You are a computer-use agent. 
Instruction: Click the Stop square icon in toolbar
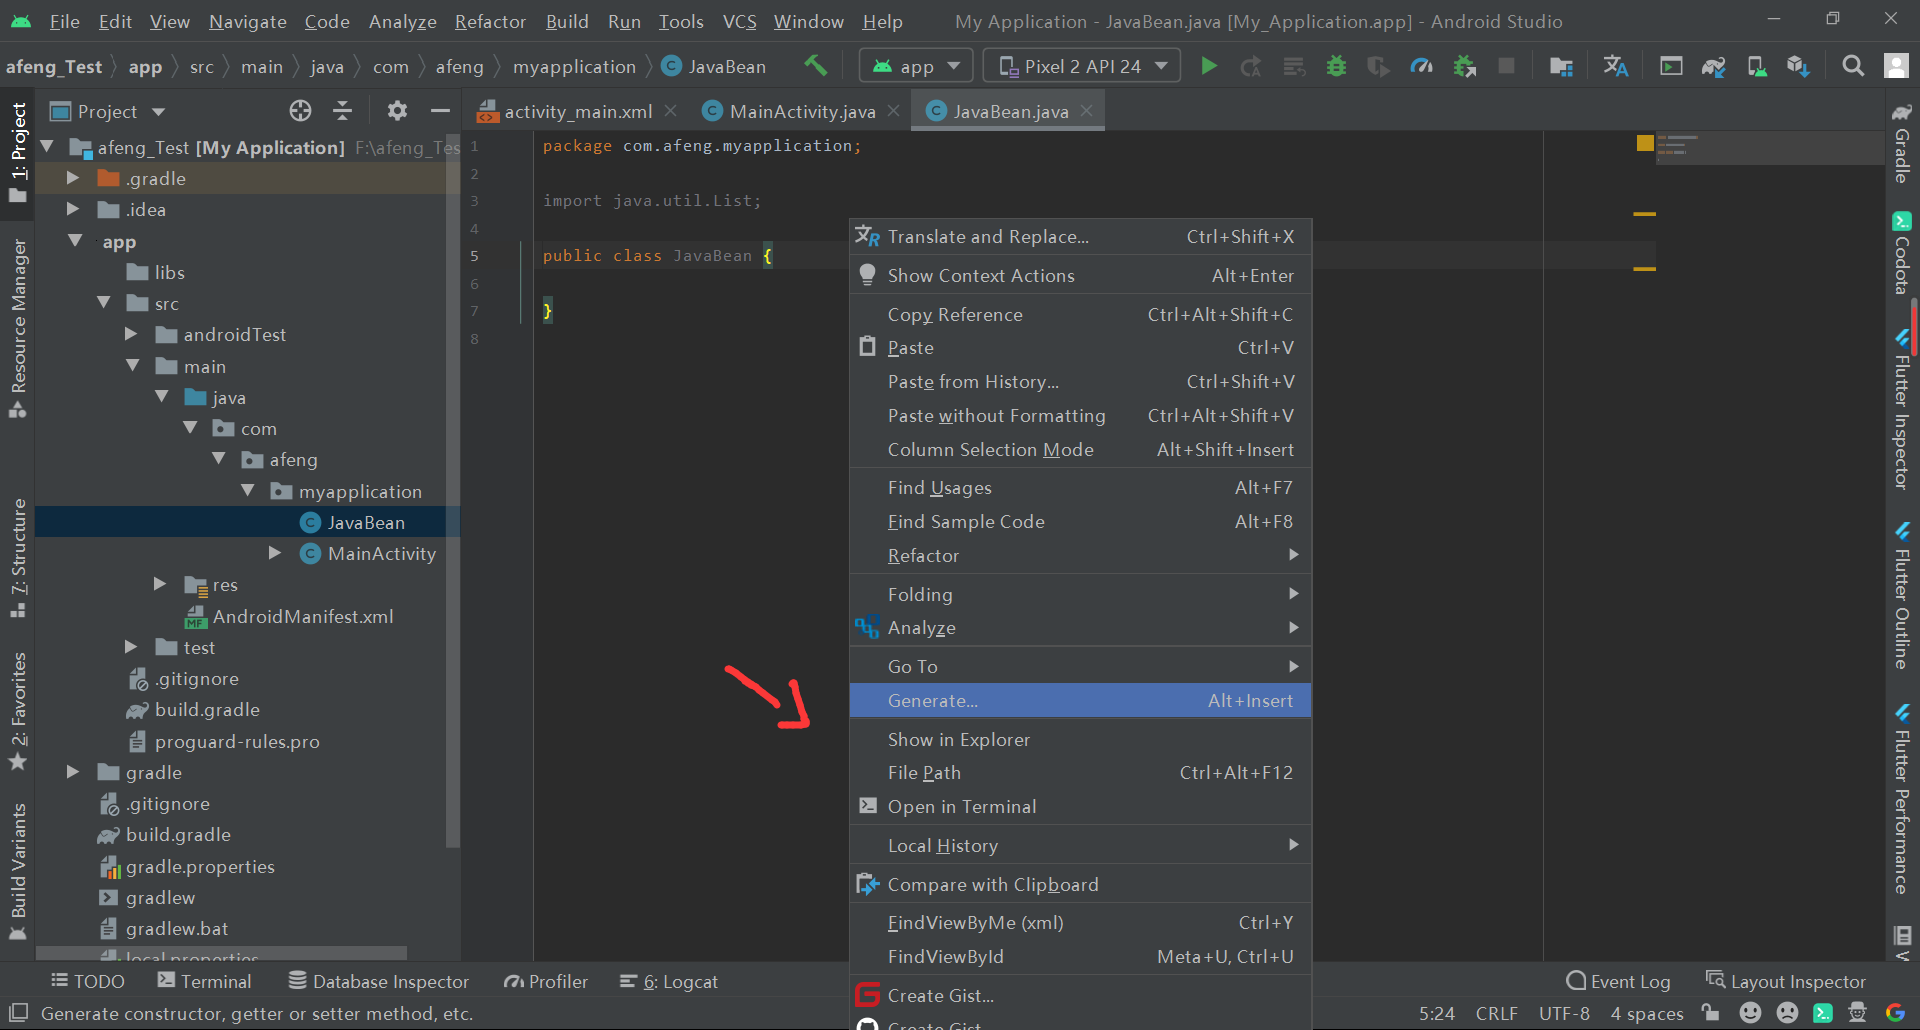[x=1506, y=66]
